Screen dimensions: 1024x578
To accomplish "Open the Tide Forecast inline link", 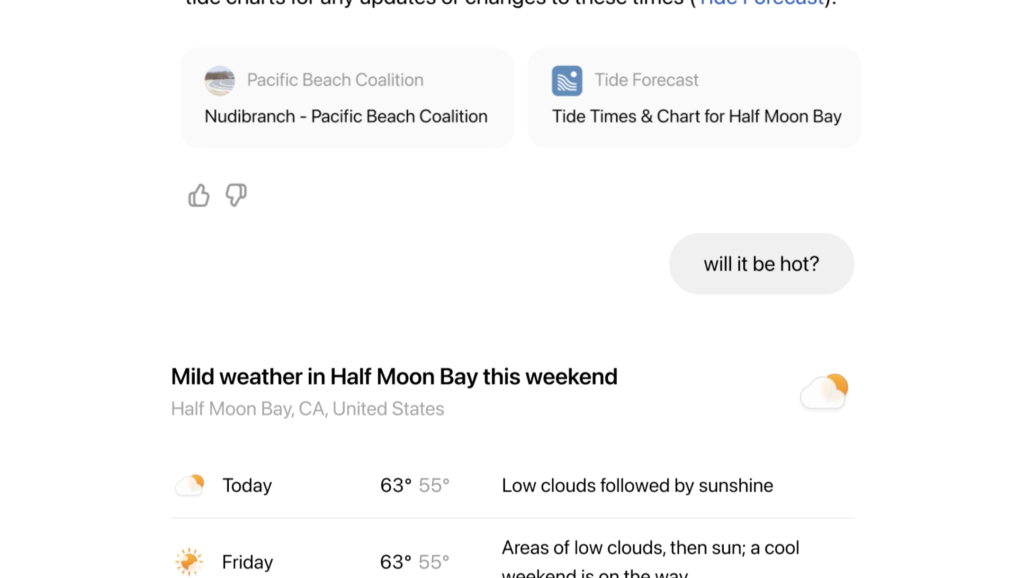I will [761, 3].
